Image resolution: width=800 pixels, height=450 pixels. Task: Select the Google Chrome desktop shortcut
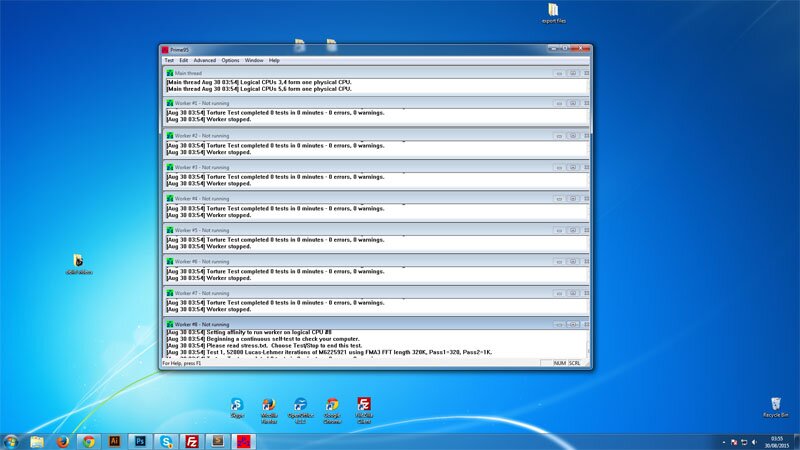(332, 410)
